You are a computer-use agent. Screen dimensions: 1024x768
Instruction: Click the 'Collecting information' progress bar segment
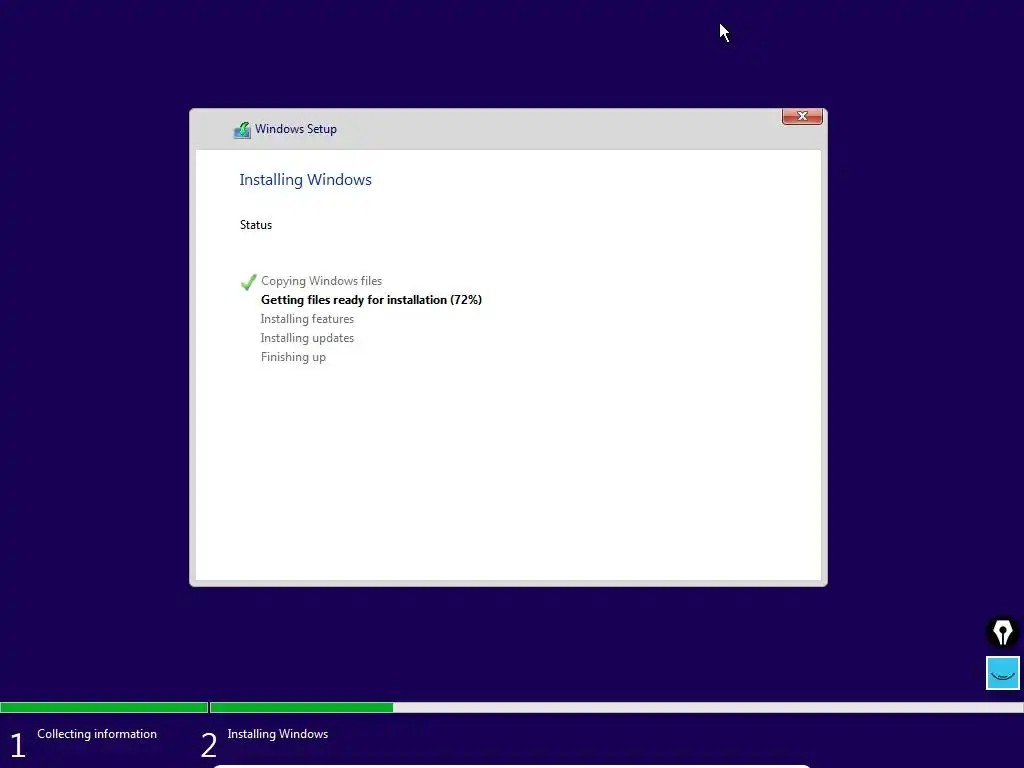point(104,707)
